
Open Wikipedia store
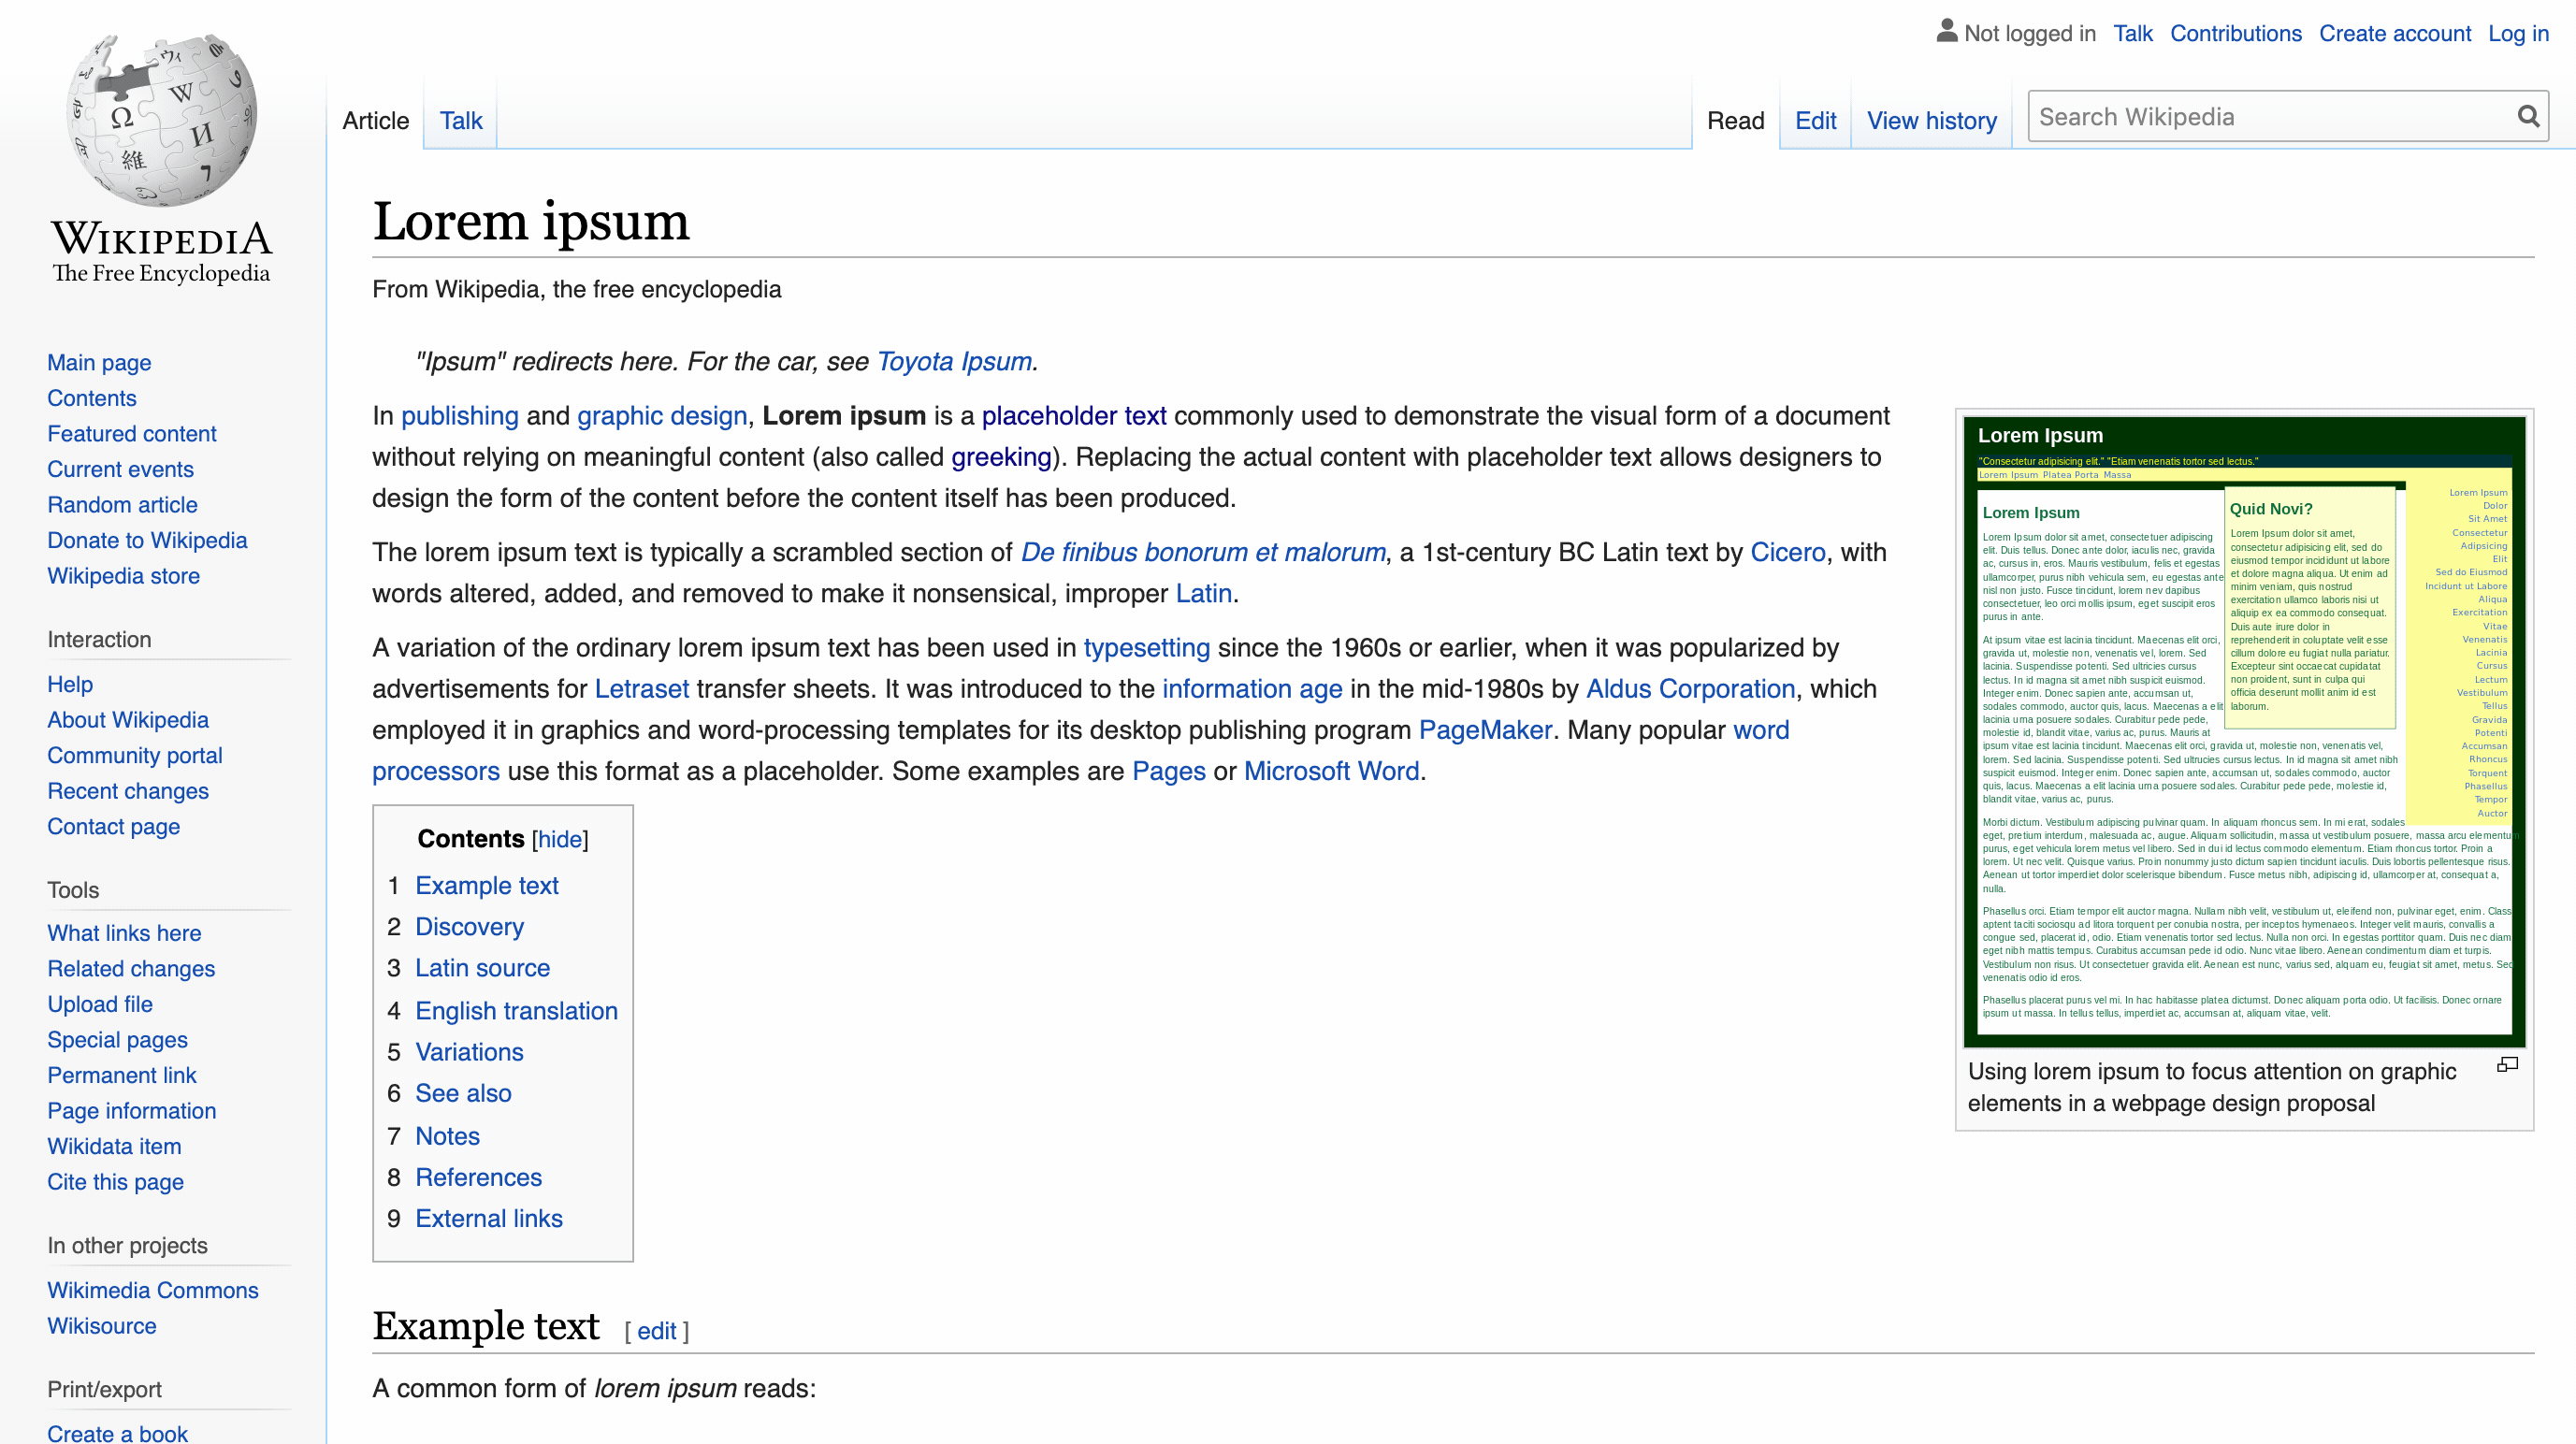click(123, 575)
